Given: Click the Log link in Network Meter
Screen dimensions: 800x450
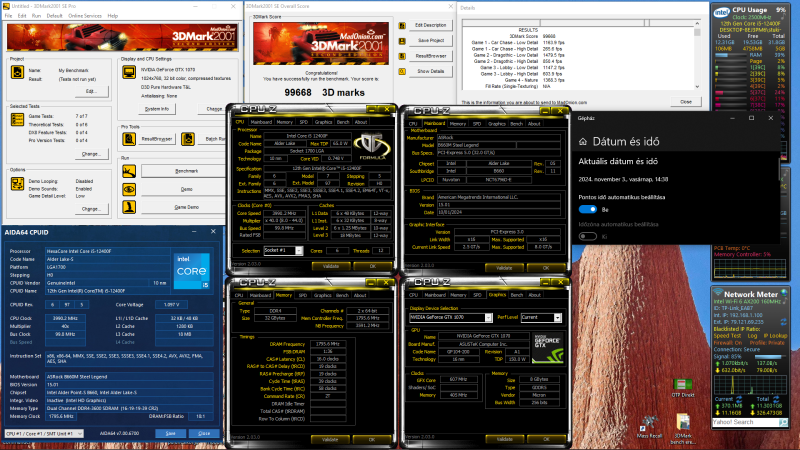Looking at the screenshot, I should click(x=752, y=336).
